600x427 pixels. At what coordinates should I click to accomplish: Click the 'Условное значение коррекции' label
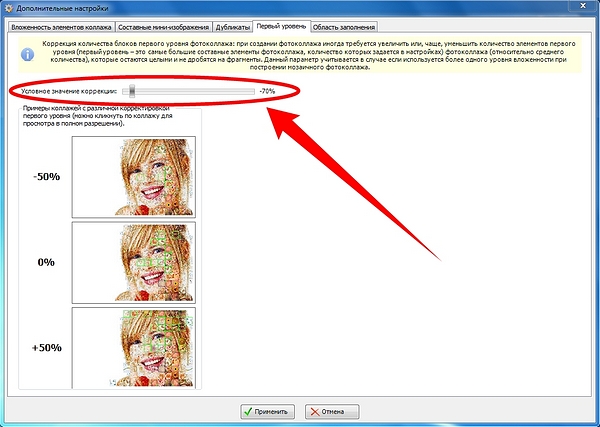tap(68, 91)
